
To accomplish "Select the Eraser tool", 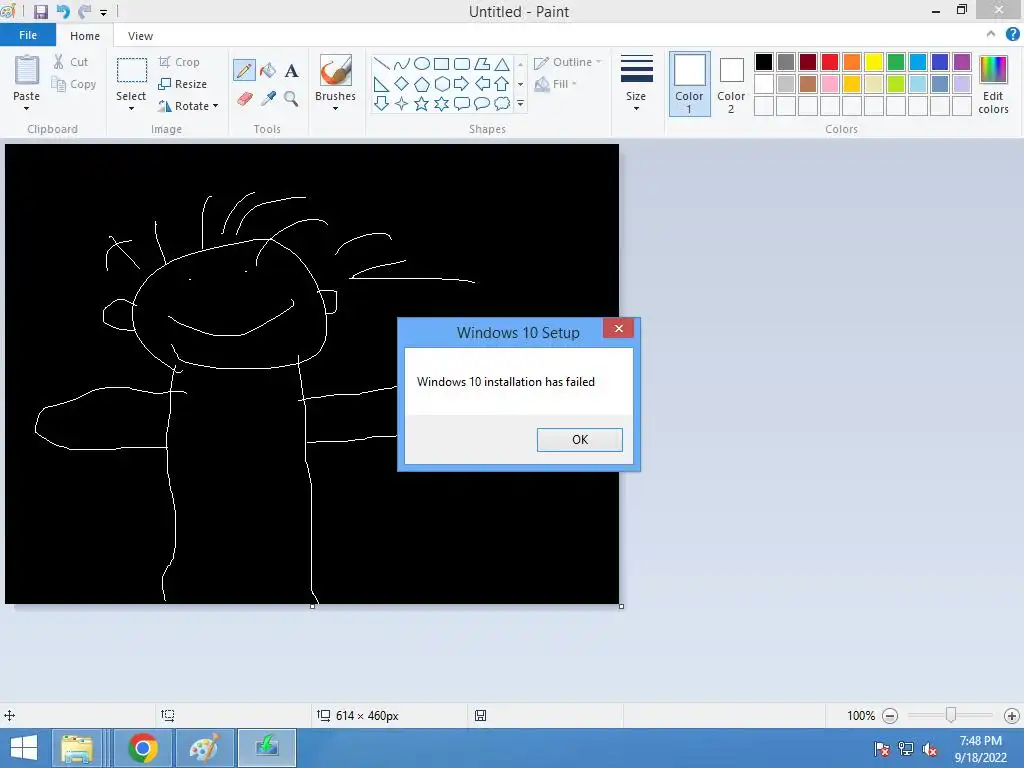I will [244, 99].
